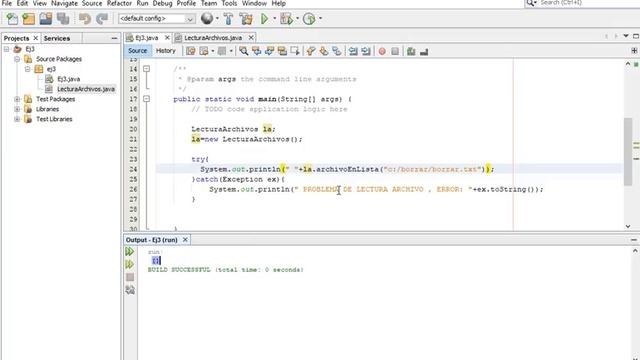
Task: Go to previous bookmark icon
Action: coord(311,51)
